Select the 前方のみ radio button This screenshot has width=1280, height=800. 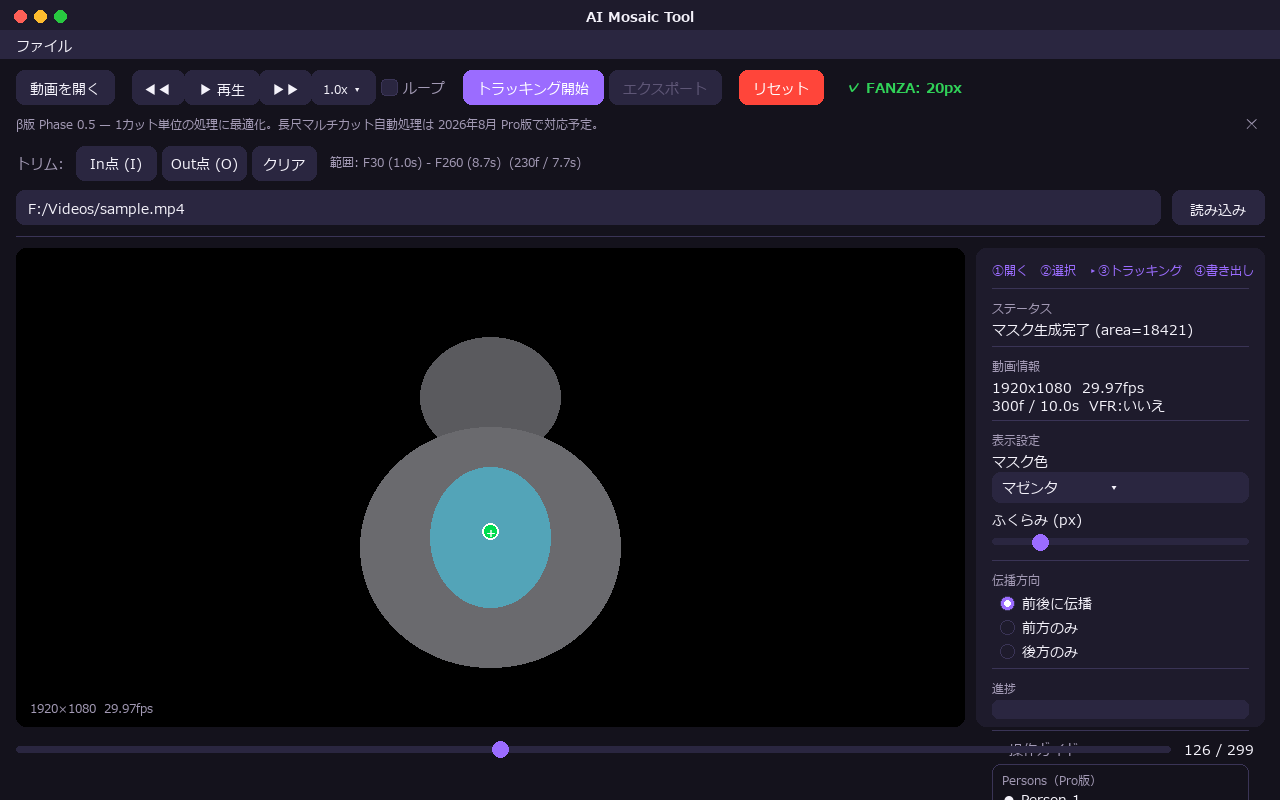1008,628
